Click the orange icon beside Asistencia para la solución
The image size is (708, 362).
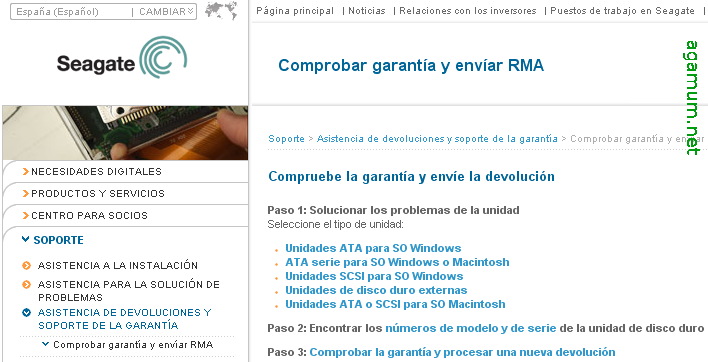click(27, 284)
